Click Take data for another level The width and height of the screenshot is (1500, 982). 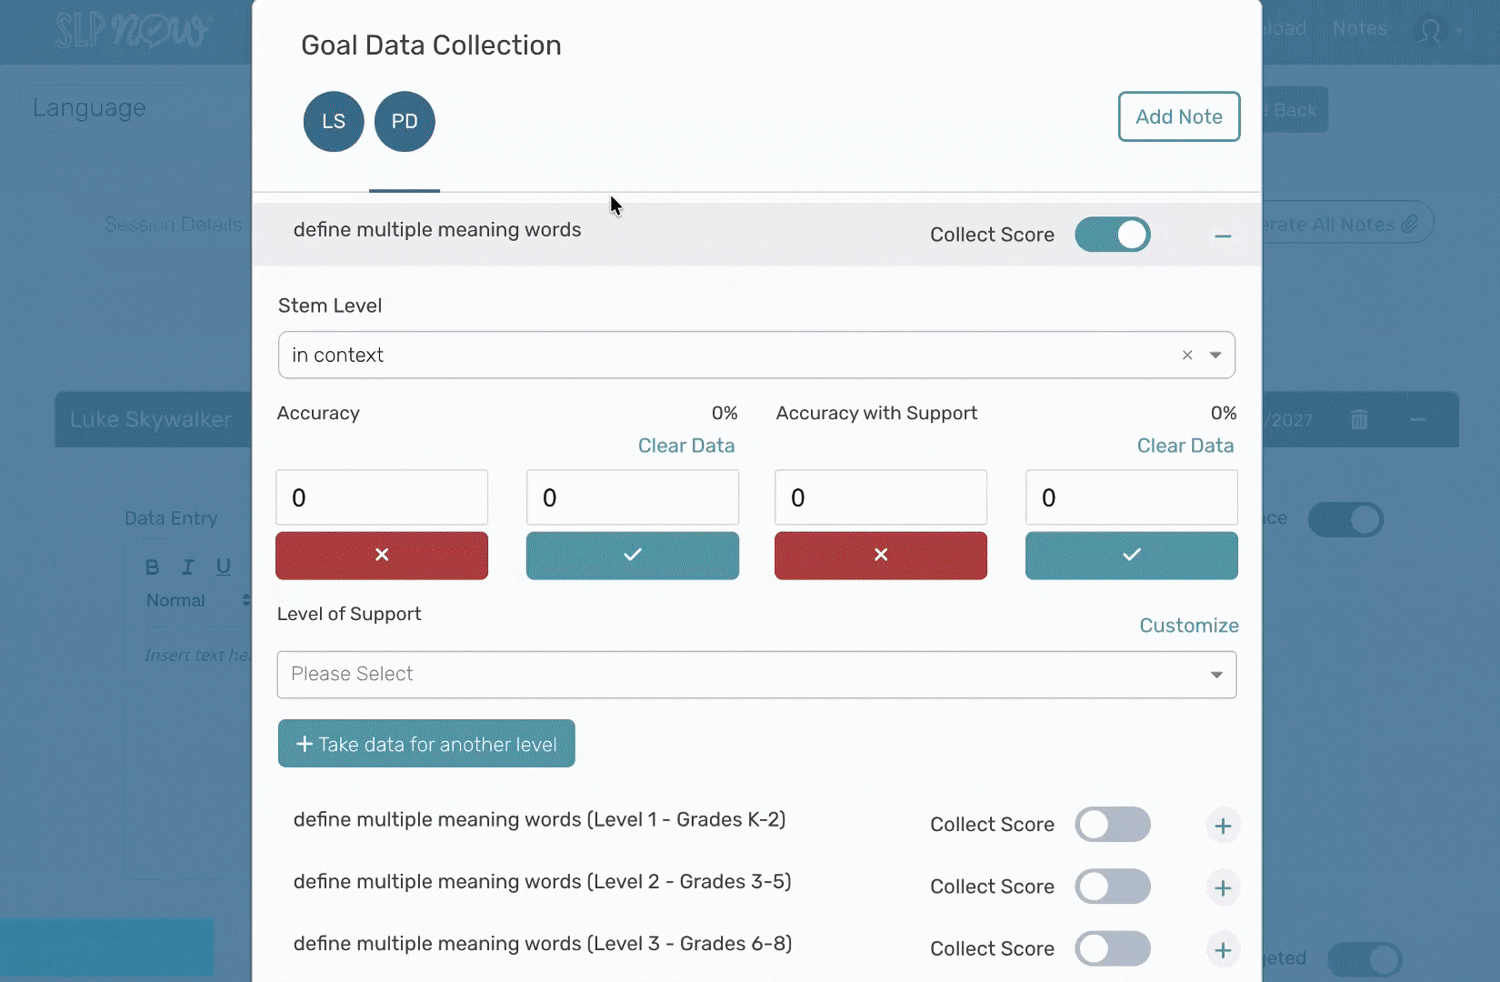[x=426, y=744]
